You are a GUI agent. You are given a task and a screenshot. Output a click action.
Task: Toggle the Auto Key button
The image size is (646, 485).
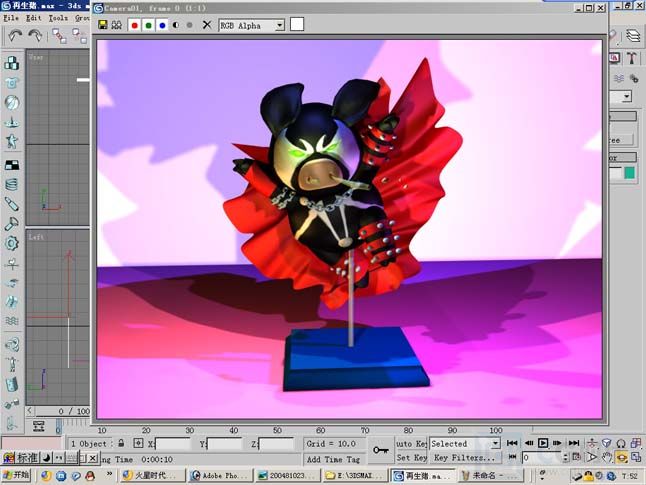tap(411, 443)
